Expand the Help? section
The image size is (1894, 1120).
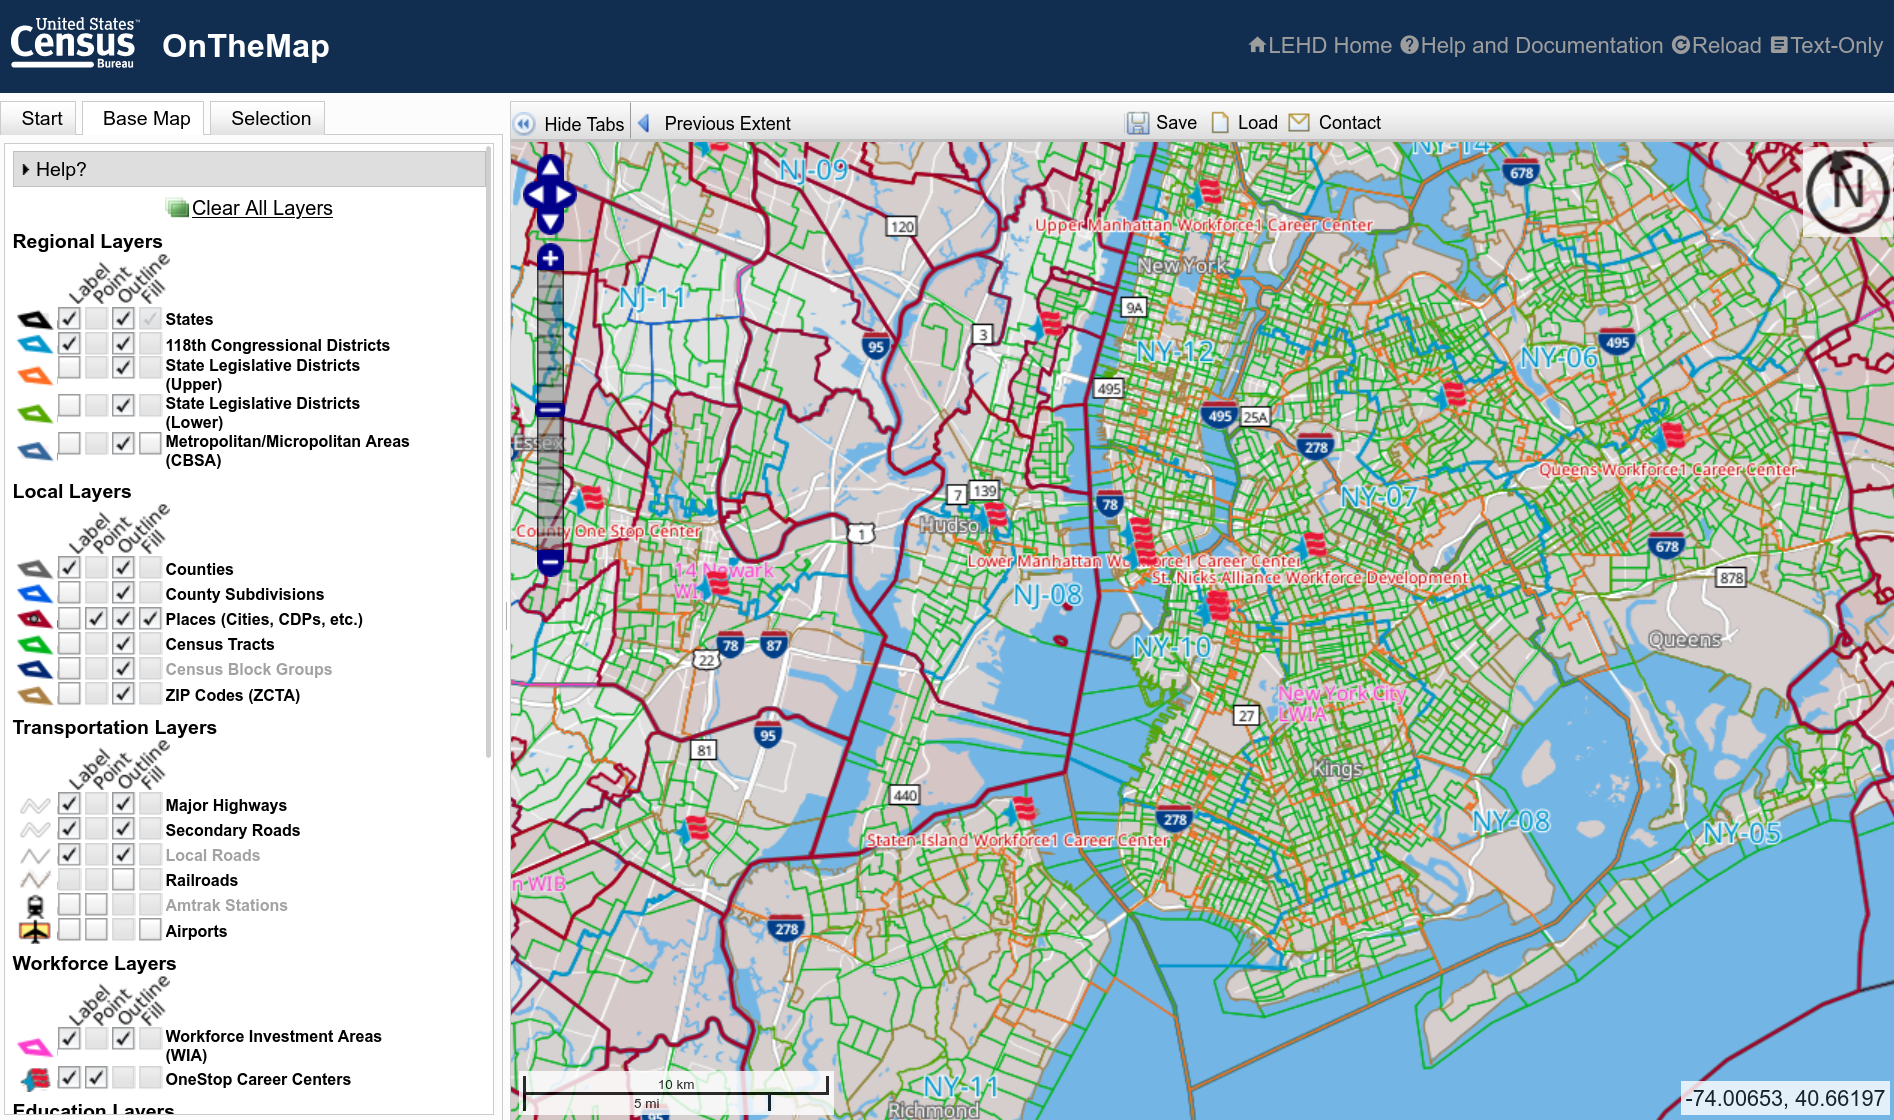pos(249,169)
